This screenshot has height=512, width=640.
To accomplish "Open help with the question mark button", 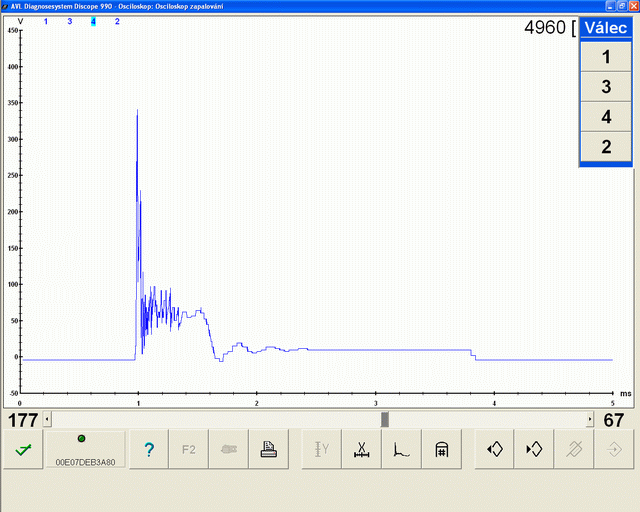I will point(149,450).
